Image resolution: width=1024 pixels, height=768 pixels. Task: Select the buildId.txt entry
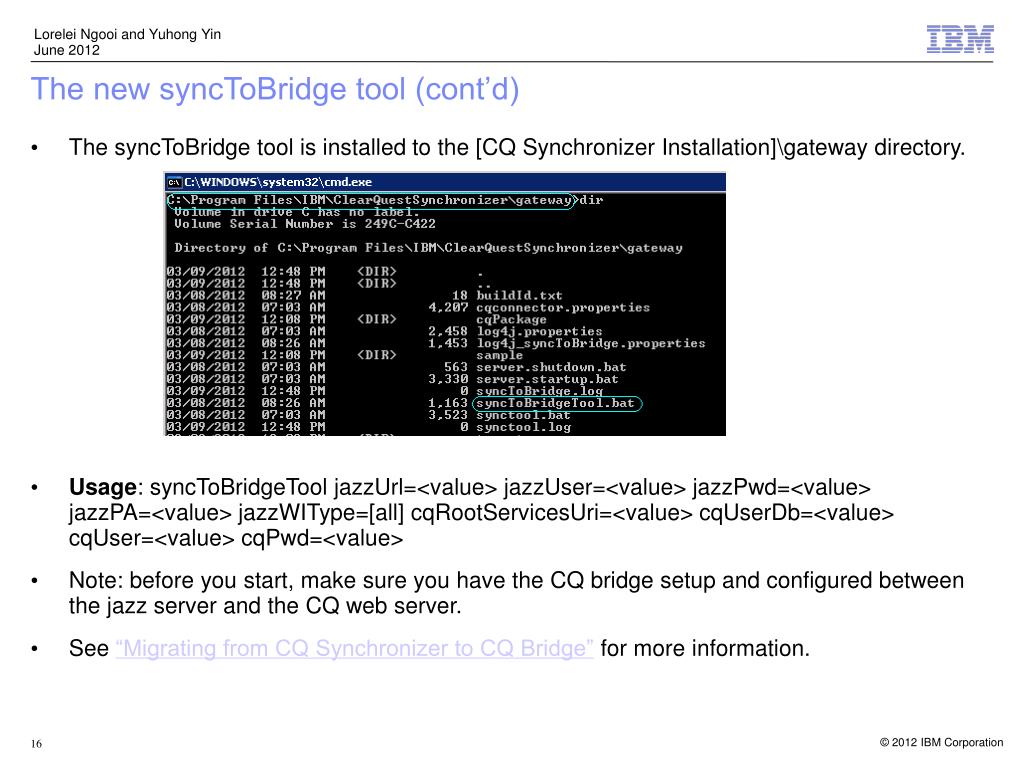point(519,296)
